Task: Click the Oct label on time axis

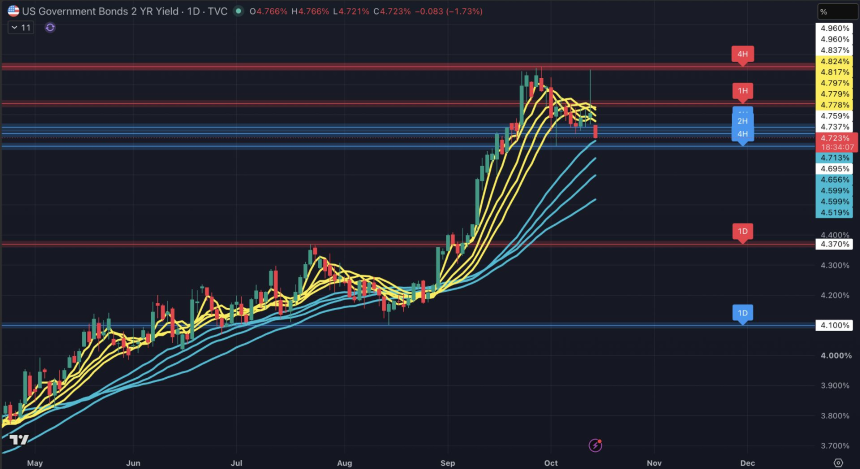Action: 551,463
